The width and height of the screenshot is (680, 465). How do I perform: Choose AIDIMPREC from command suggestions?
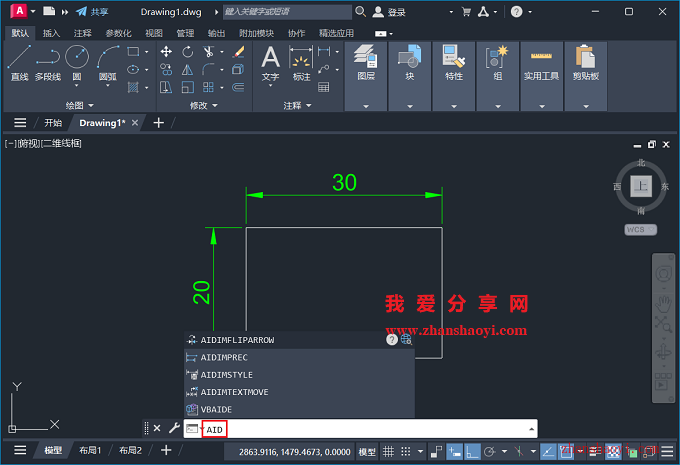[x=299, y=357]
